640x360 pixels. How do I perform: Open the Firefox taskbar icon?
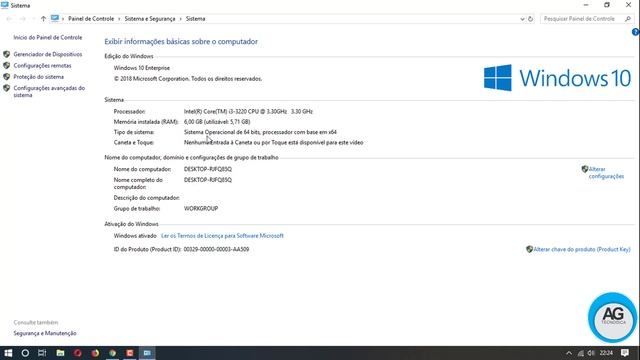point(95,353)
